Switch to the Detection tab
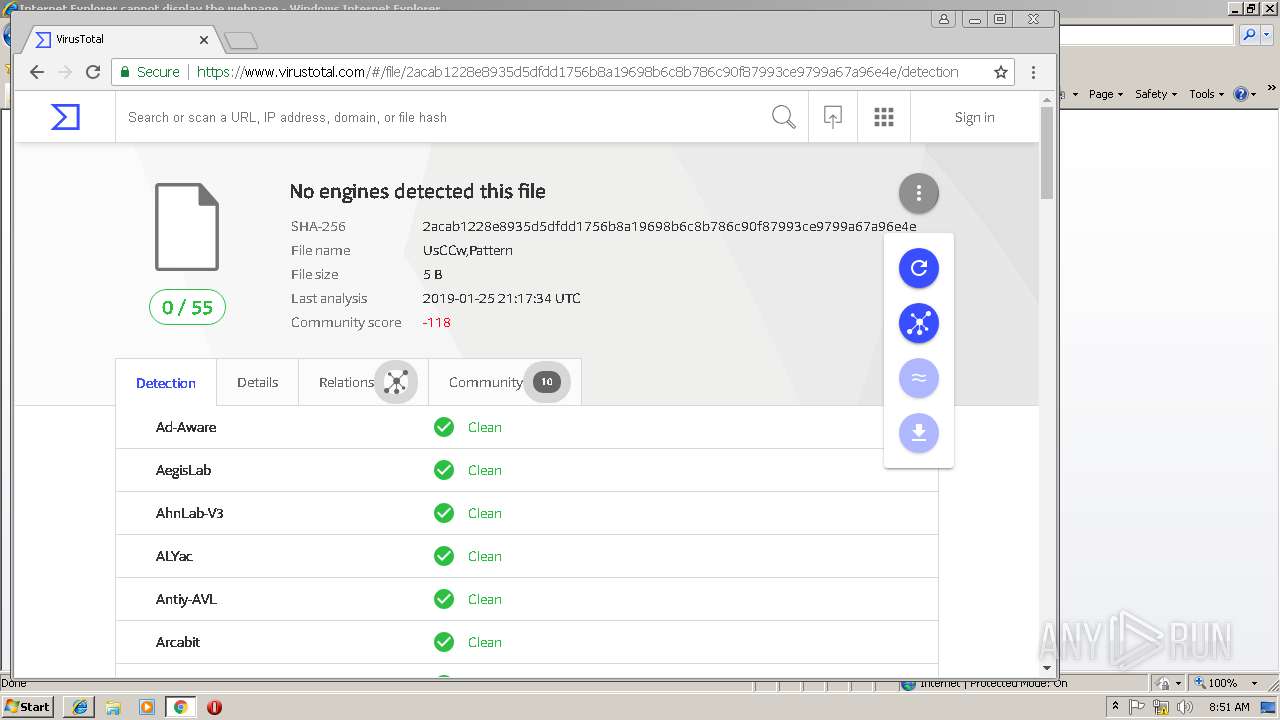This screenshot has width=1280, height=720. pos(166,383)
